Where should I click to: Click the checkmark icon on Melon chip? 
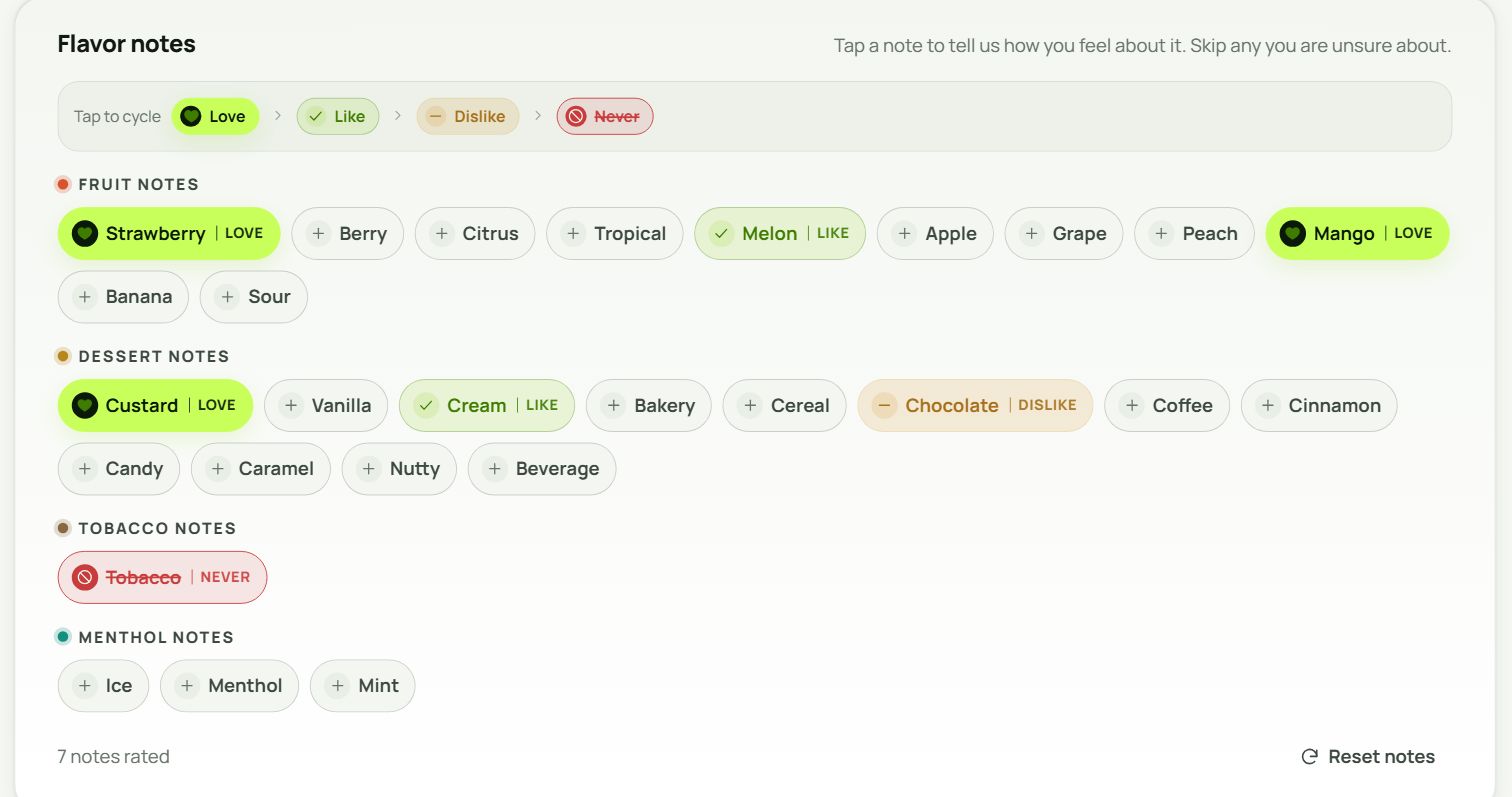[x=721, y=233]
